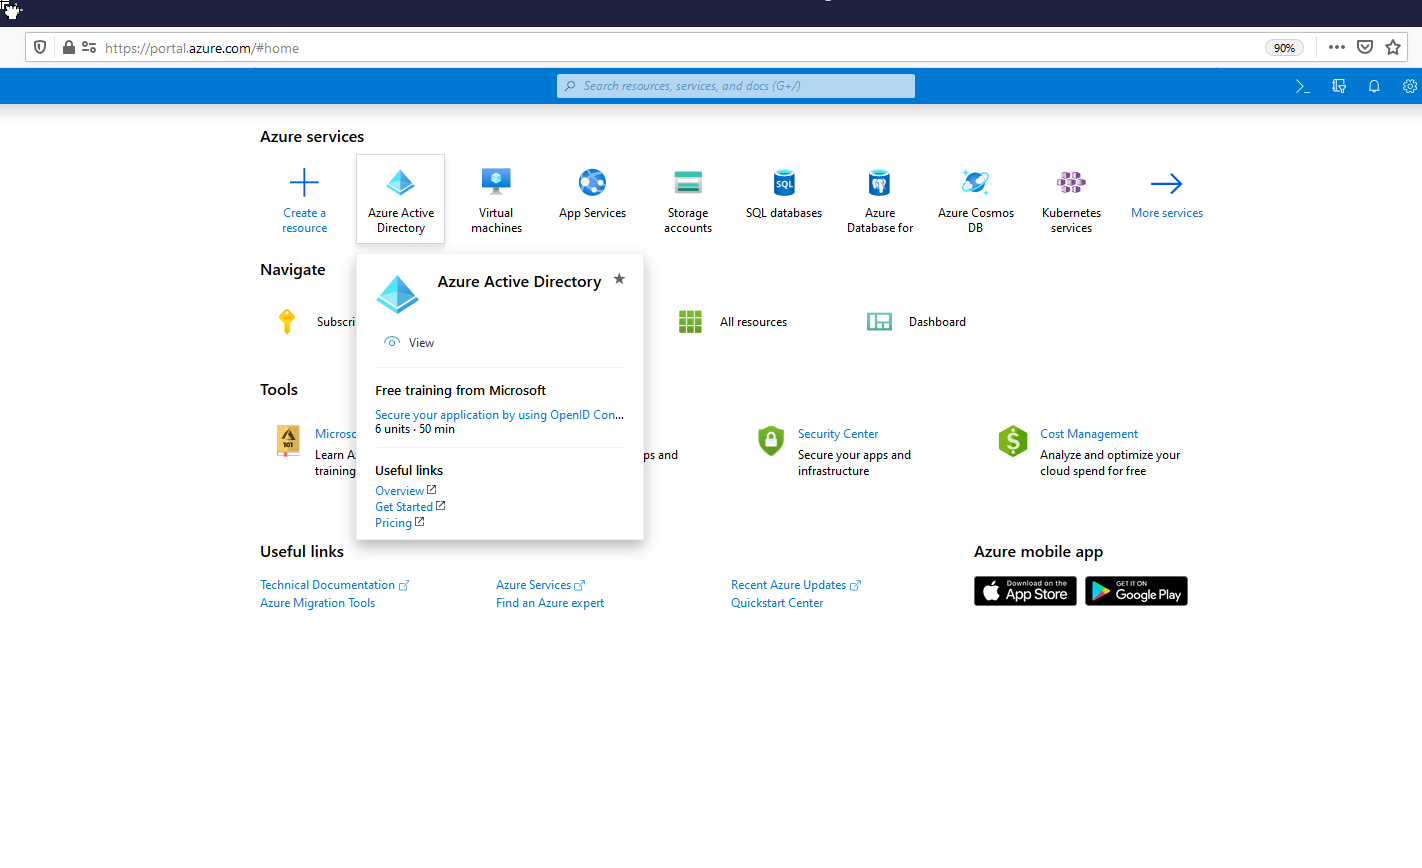Viewport: 1422px width, 868px height.
Task: Open the Security Center link
Action: coord(838,433)
